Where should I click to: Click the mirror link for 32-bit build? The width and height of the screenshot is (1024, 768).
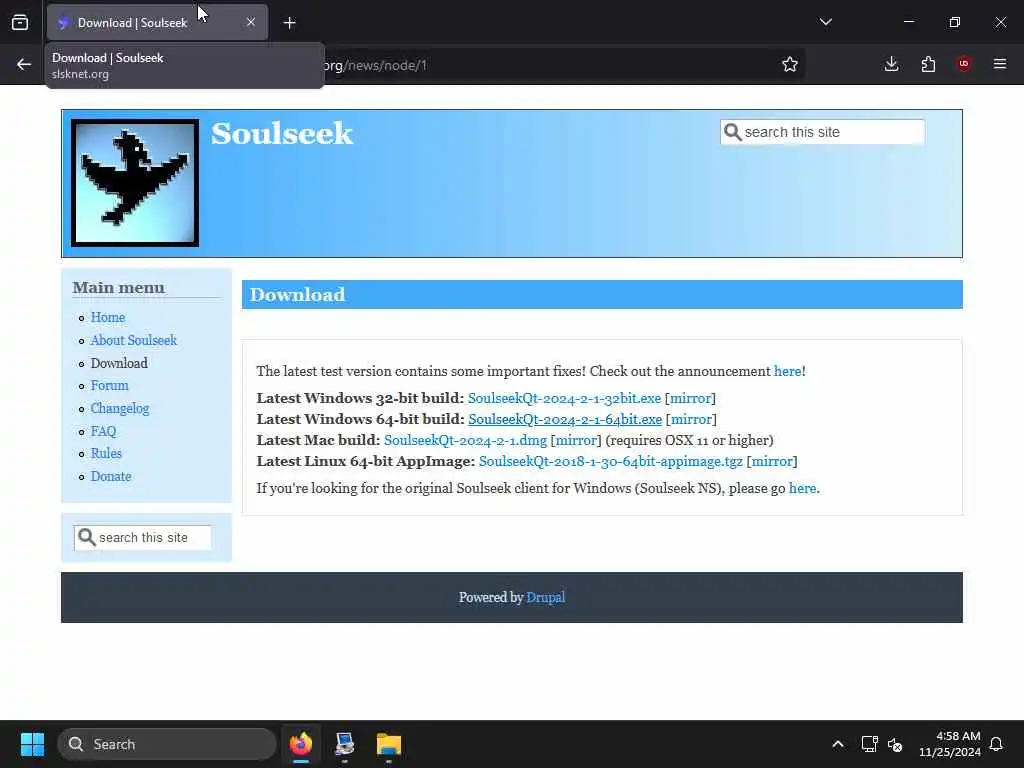point(690,398)
